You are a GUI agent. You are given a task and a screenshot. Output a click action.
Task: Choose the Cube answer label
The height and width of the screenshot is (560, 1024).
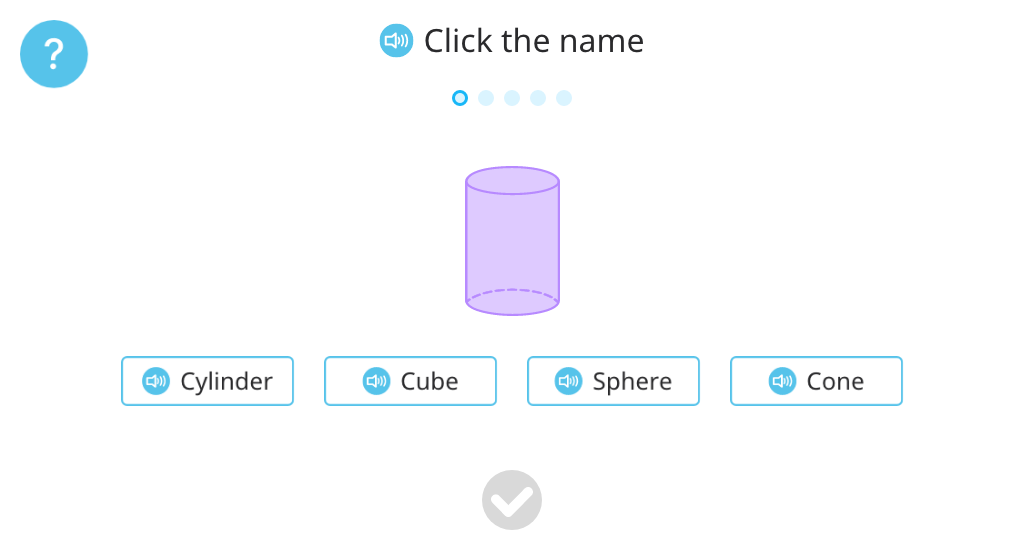429,381
